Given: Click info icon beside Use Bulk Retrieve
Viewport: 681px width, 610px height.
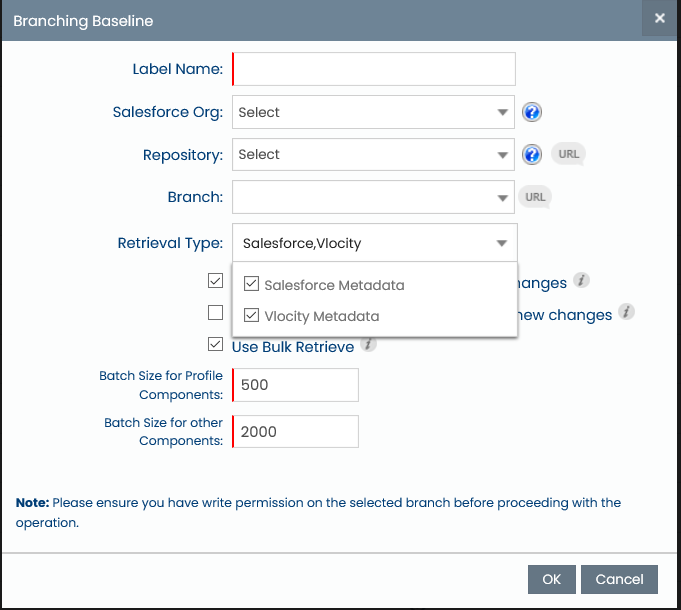Looking at the screenshot, I should coord(368,345).
